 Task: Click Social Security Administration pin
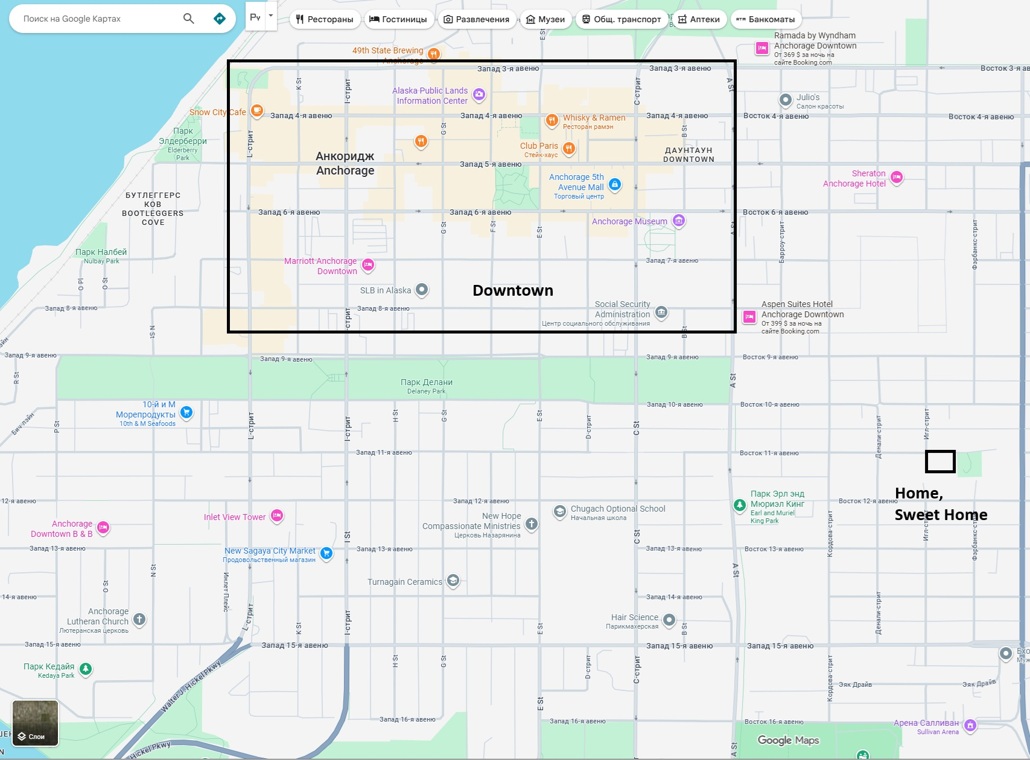pyautogui.click(x=661, y=312)
